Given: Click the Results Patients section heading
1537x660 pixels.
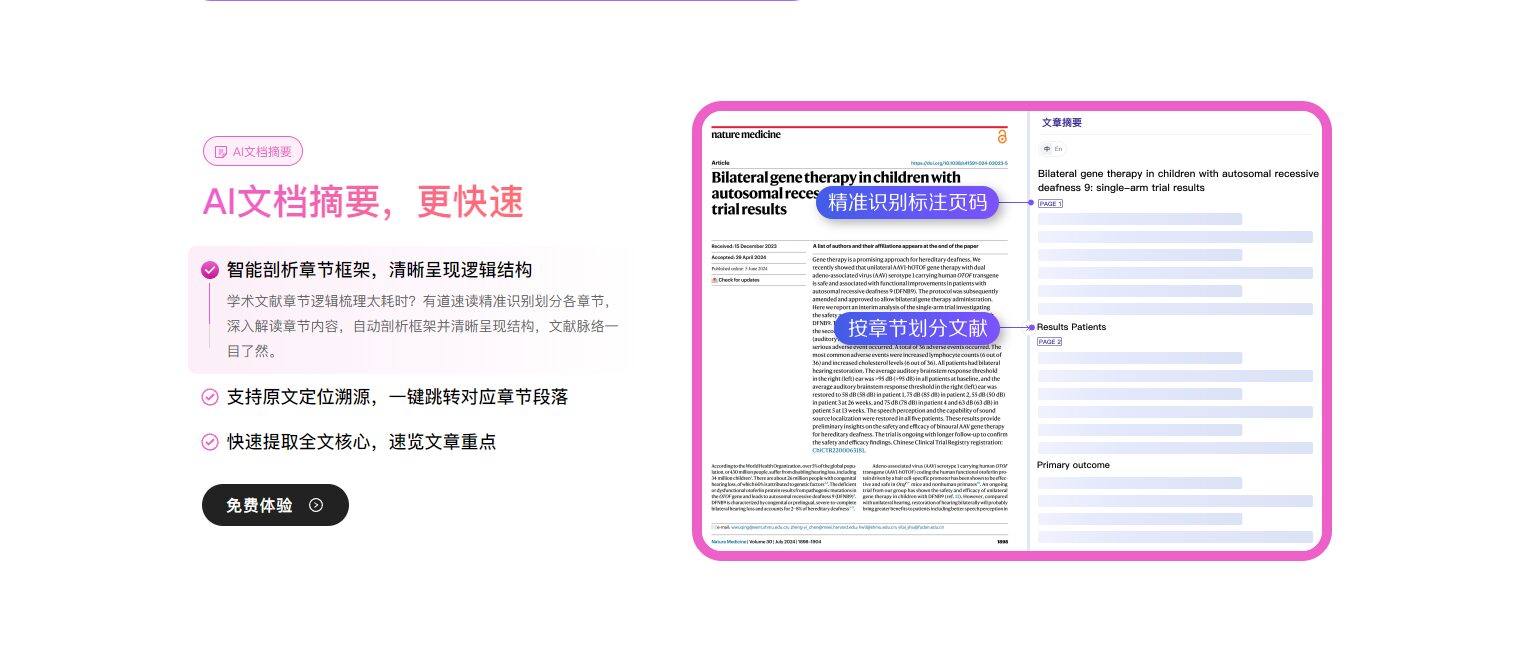Looking at the screenshot, I should [x=1072, y=327].
